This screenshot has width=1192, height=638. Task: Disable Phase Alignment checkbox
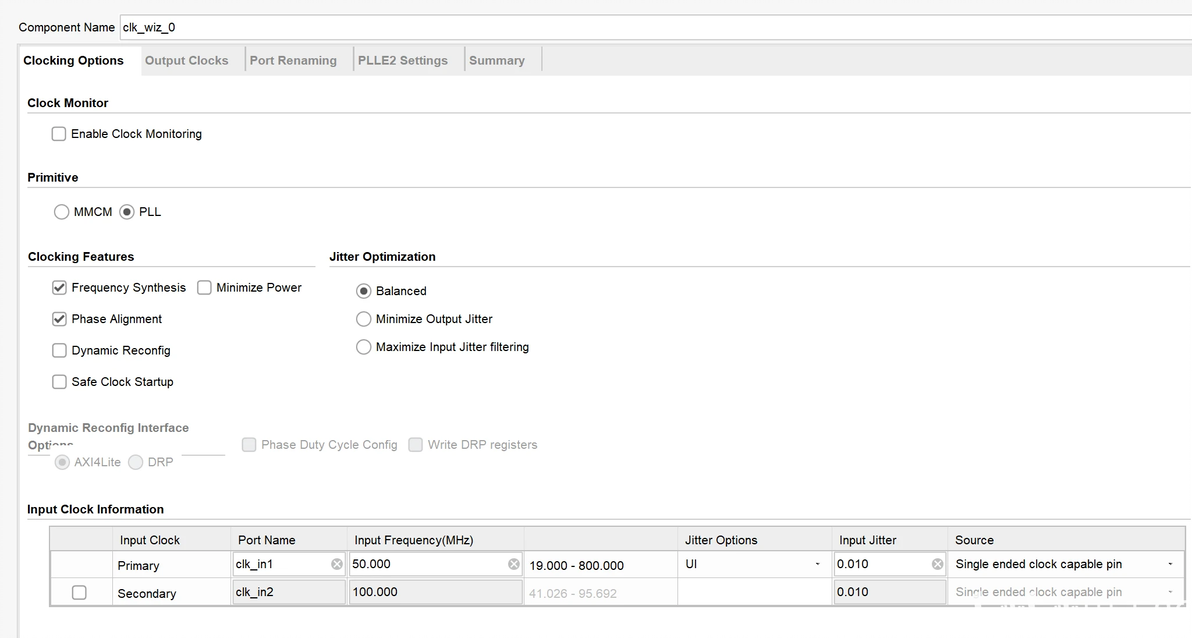click(x=60, y=319)
